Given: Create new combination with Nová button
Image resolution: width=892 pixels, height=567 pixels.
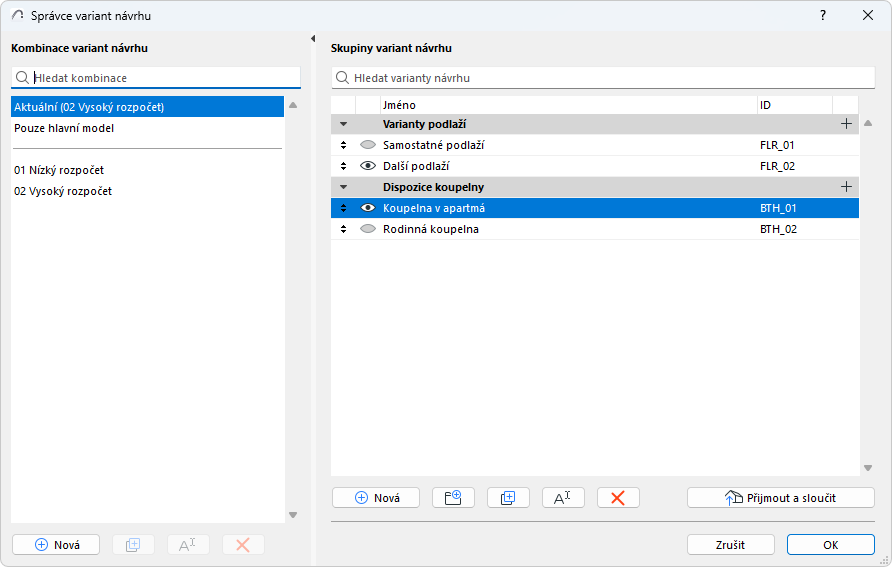Looking at the screenshot, I should 56,545.
